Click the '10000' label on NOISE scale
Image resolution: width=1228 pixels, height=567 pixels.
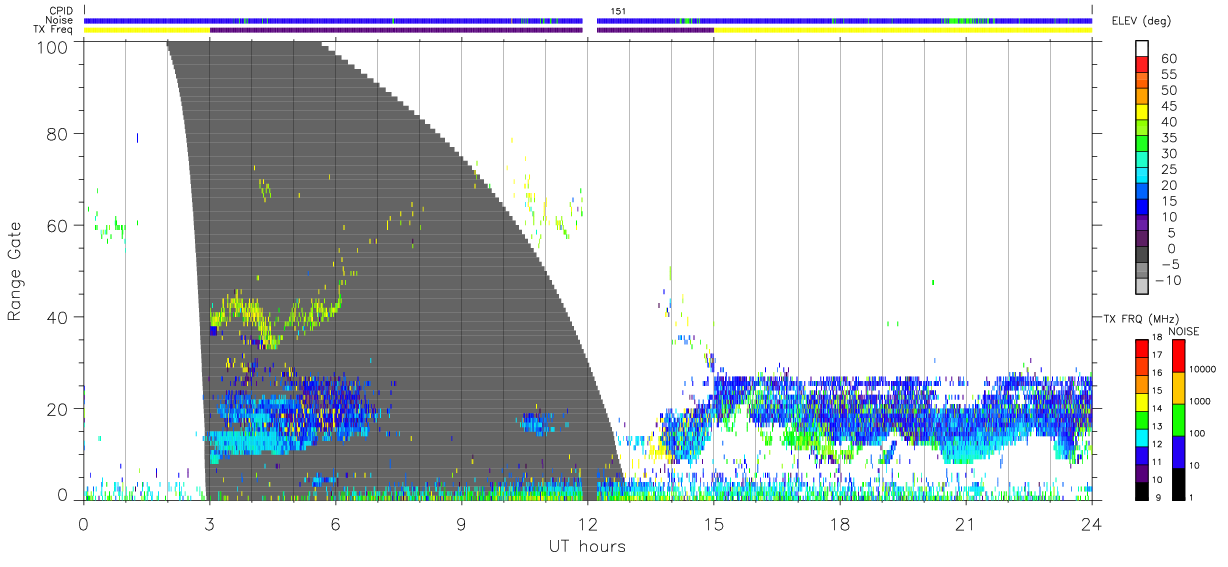1203,370
